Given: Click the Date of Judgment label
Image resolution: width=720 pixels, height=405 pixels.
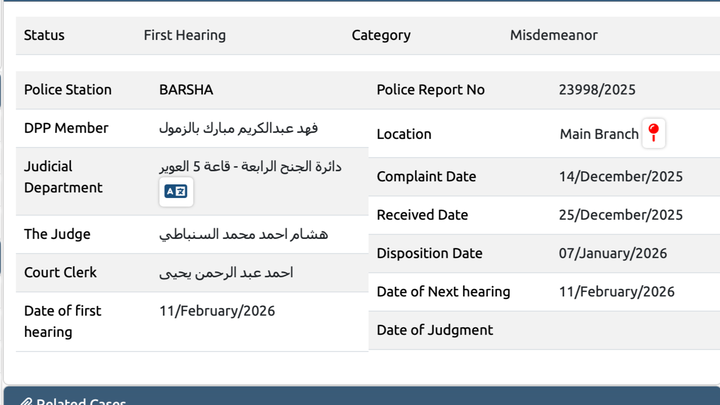Looking at the screenshot, I should click(x=434, y=330).
